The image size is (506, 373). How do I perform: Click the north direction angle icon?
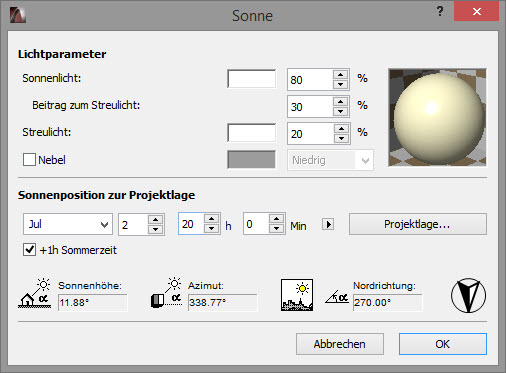coord(337,297)
